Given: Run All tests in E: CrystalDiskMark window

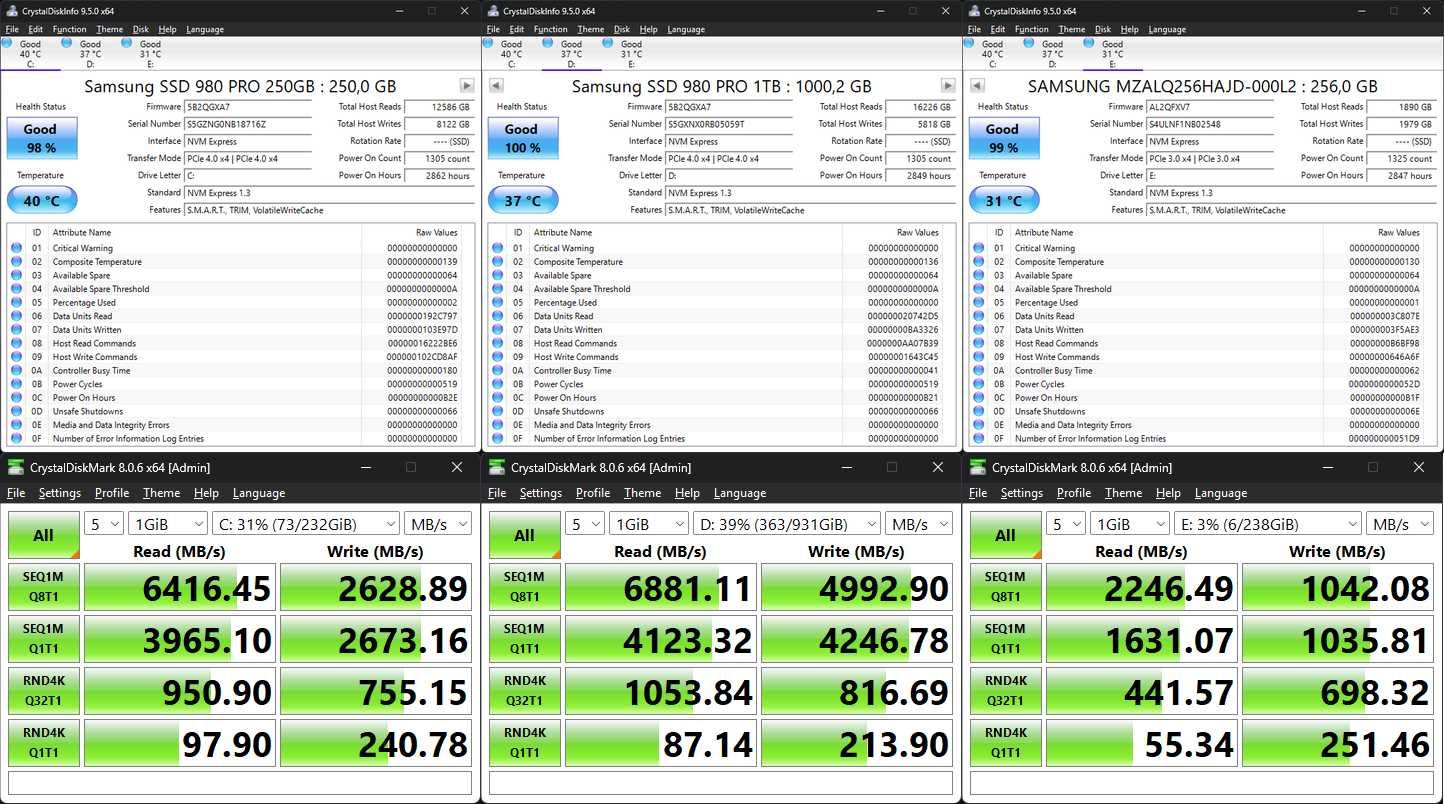Looking at the screenshot, I should point(1005,535).
